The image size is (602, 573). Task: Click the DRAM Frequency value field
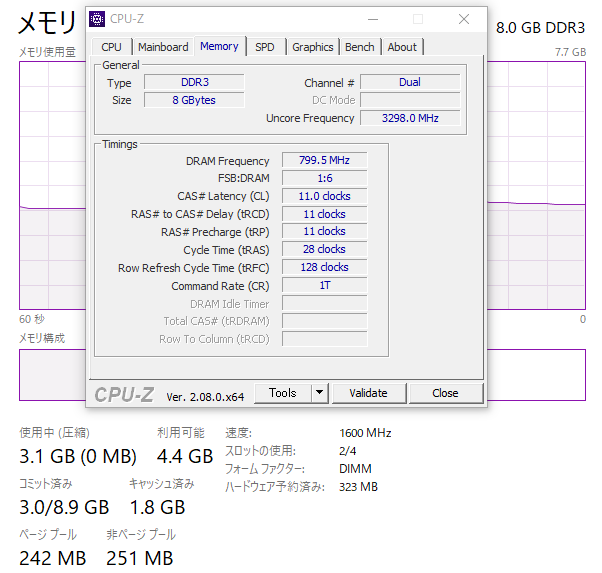coord(324,161)
